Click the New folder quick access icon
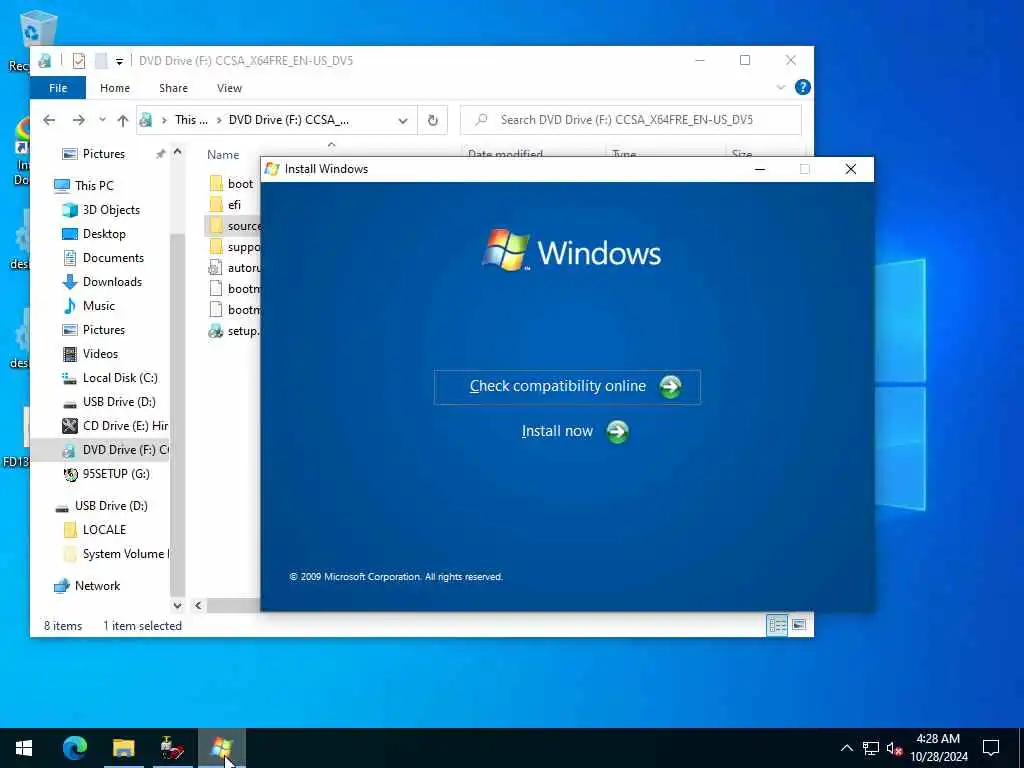 click(x=101, y=61)
